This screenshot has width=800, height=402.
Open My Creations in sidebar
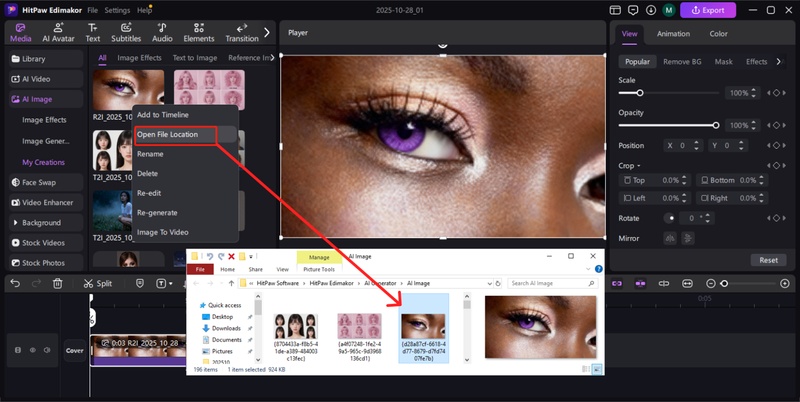click(x=43, y=162)
